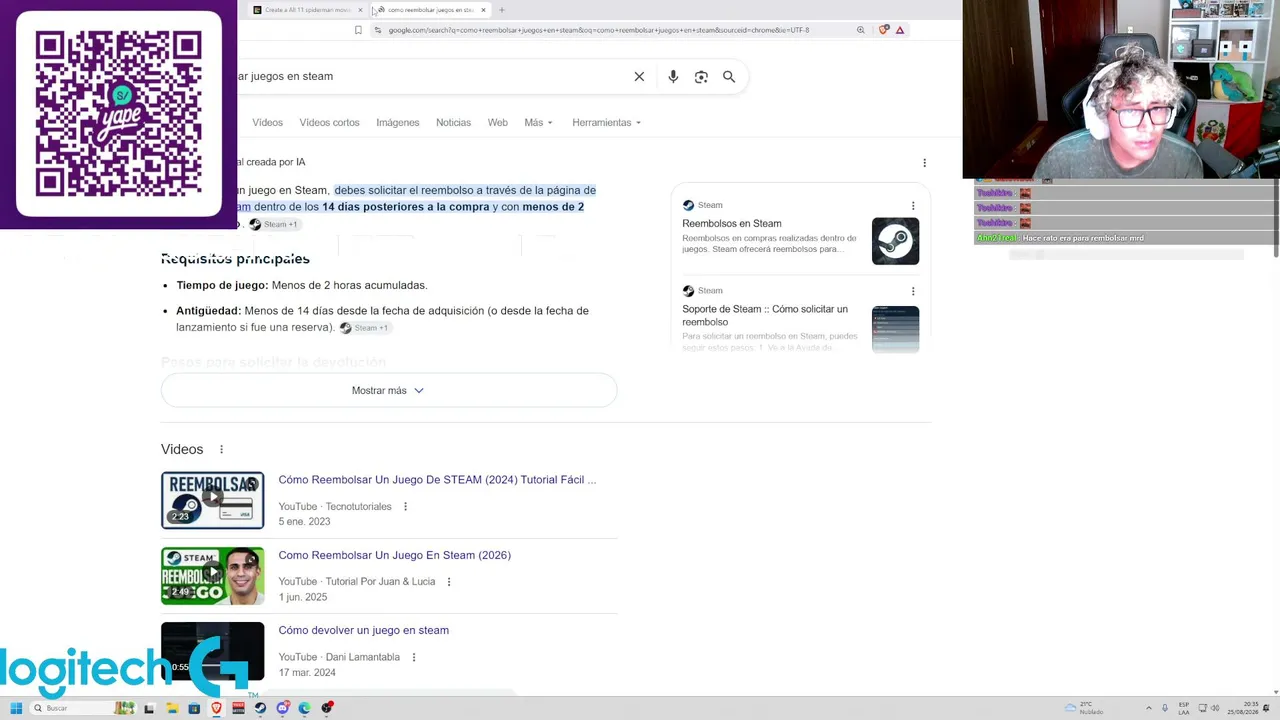
Task: Click the 'Antigüedad:' requirement text
Action: (x=209, y=311)
